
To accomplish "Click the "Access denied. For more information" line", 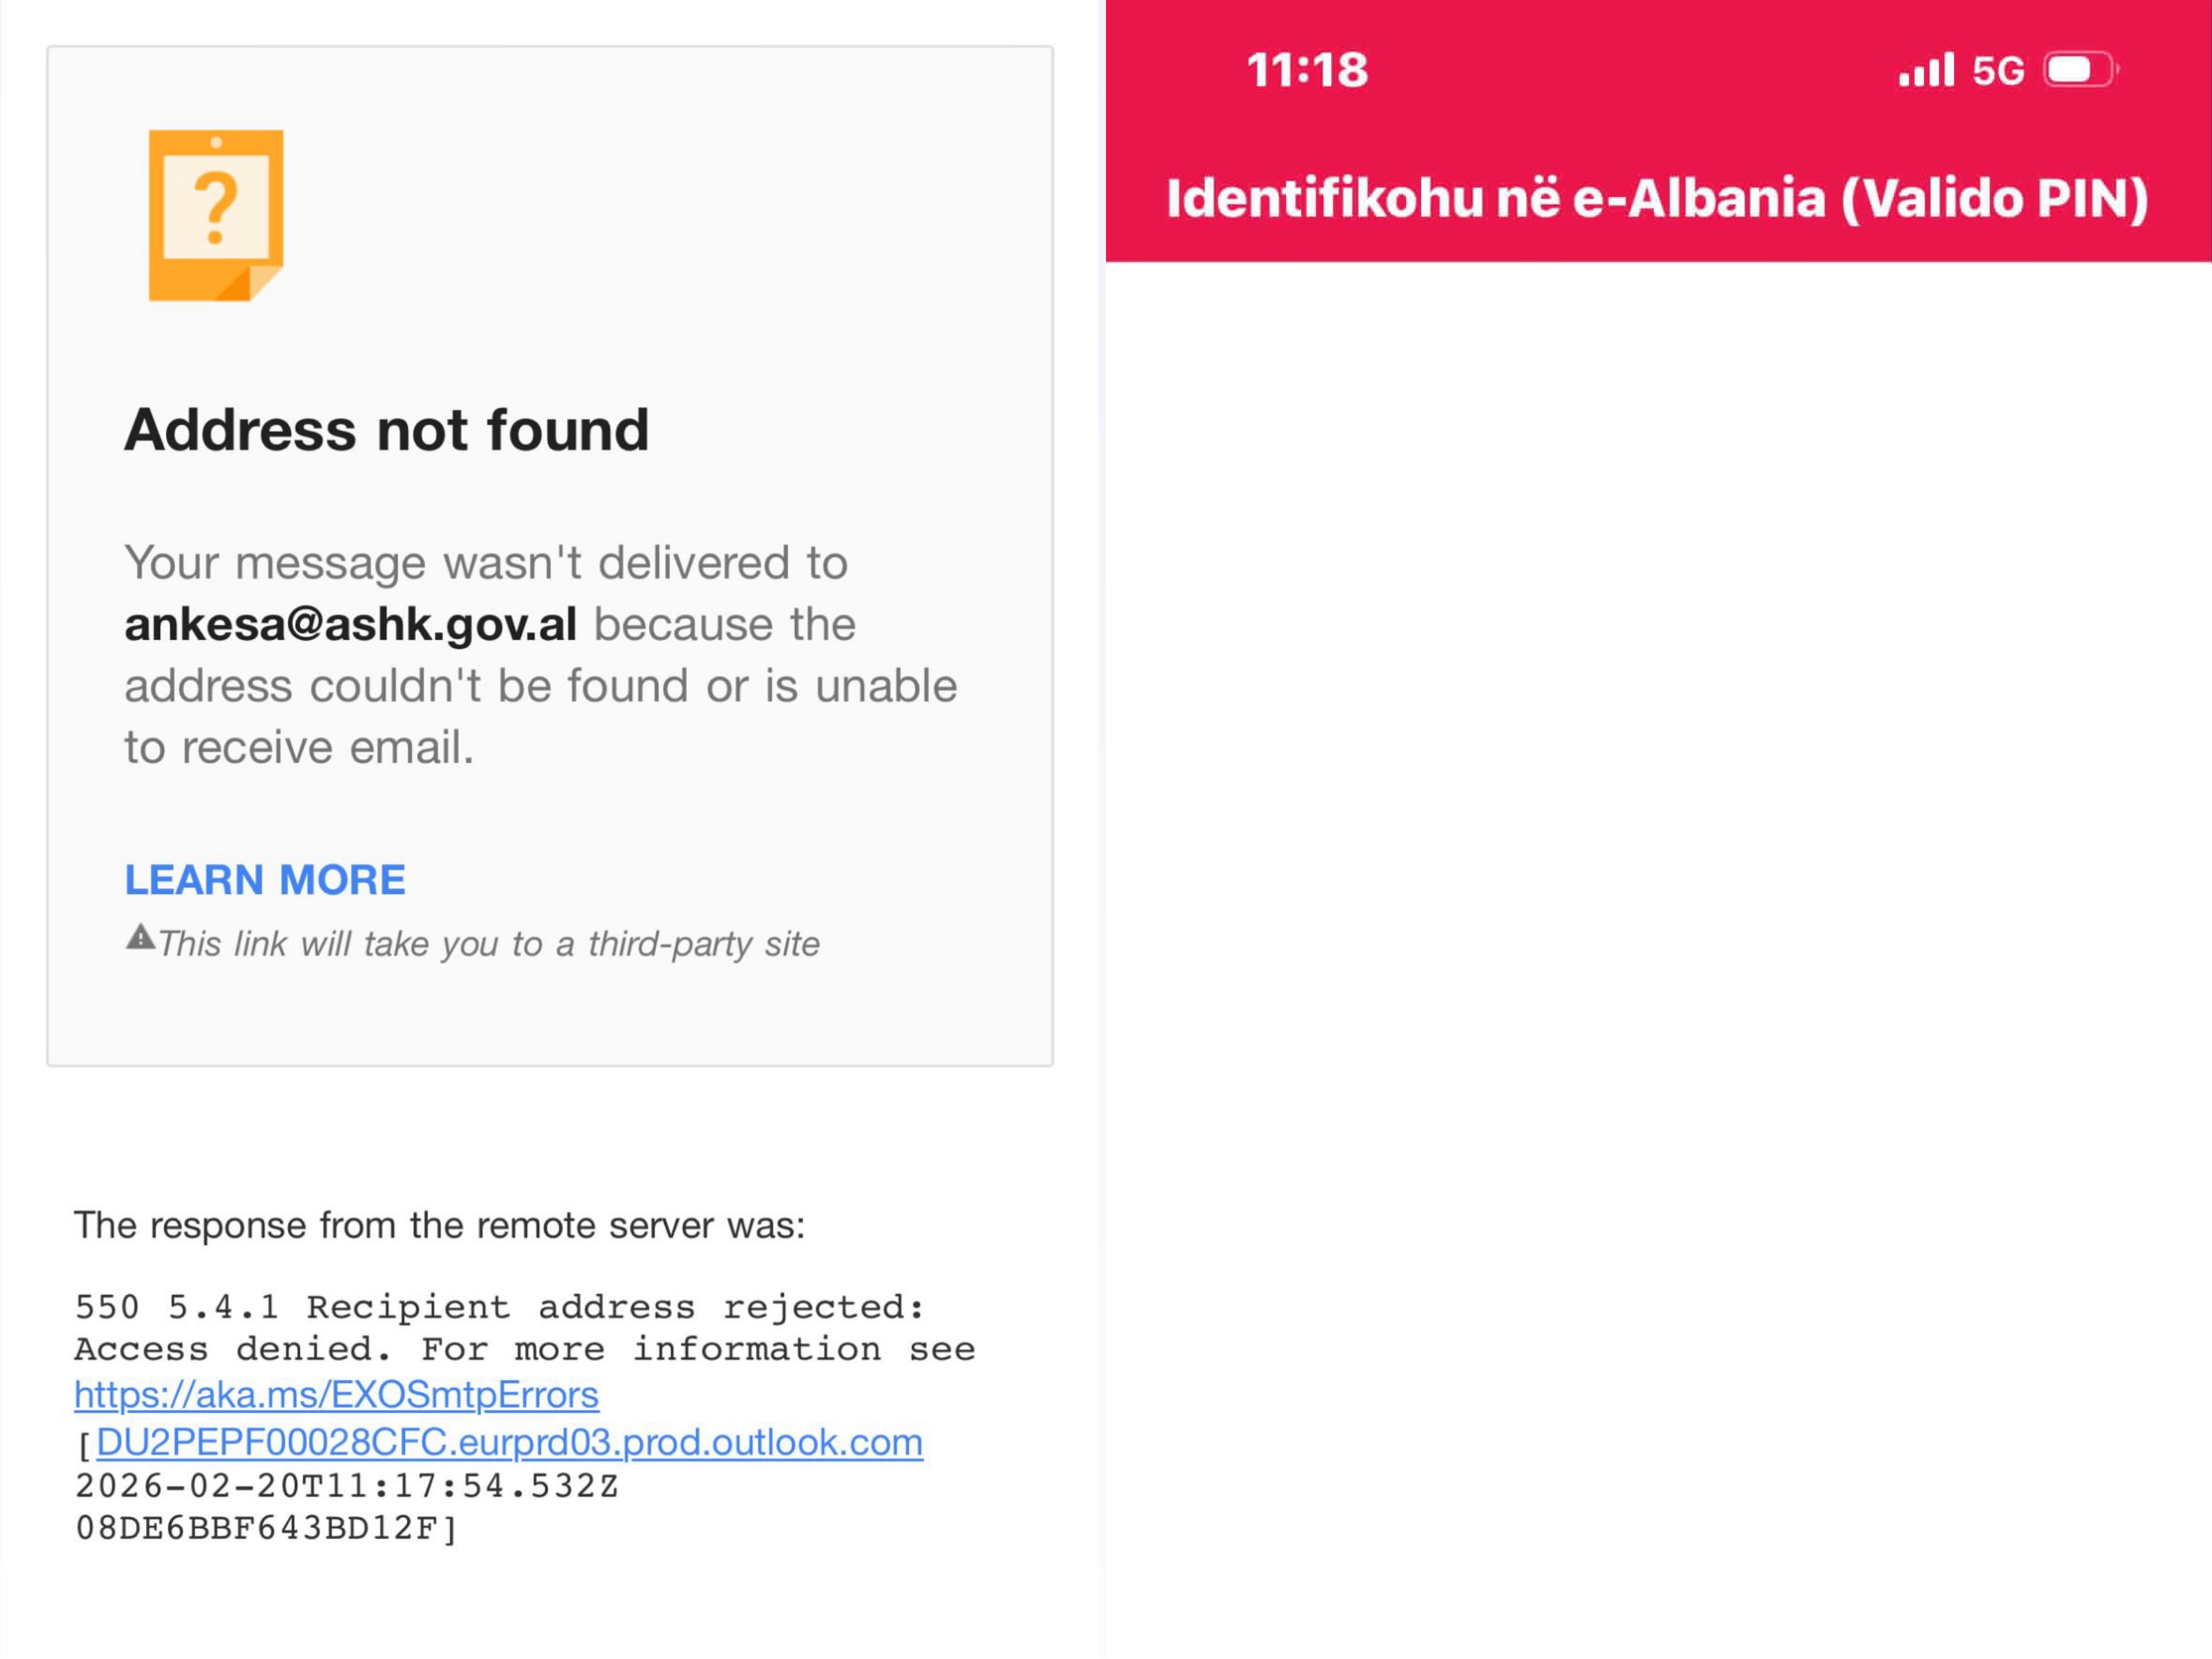I will pyautogui.click(x=524, y=1349).
